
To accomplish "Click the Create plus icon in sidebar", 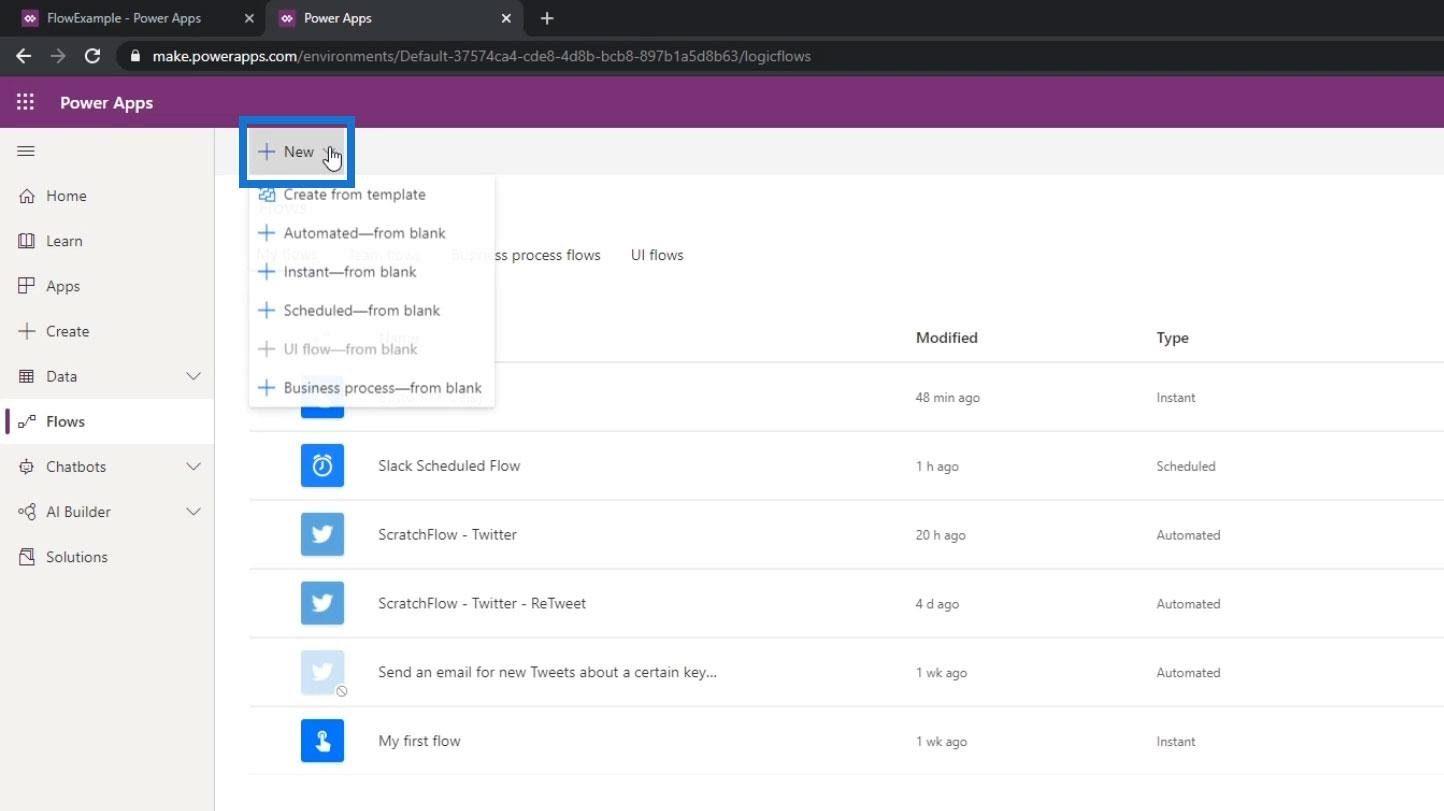I will point(27,331).
